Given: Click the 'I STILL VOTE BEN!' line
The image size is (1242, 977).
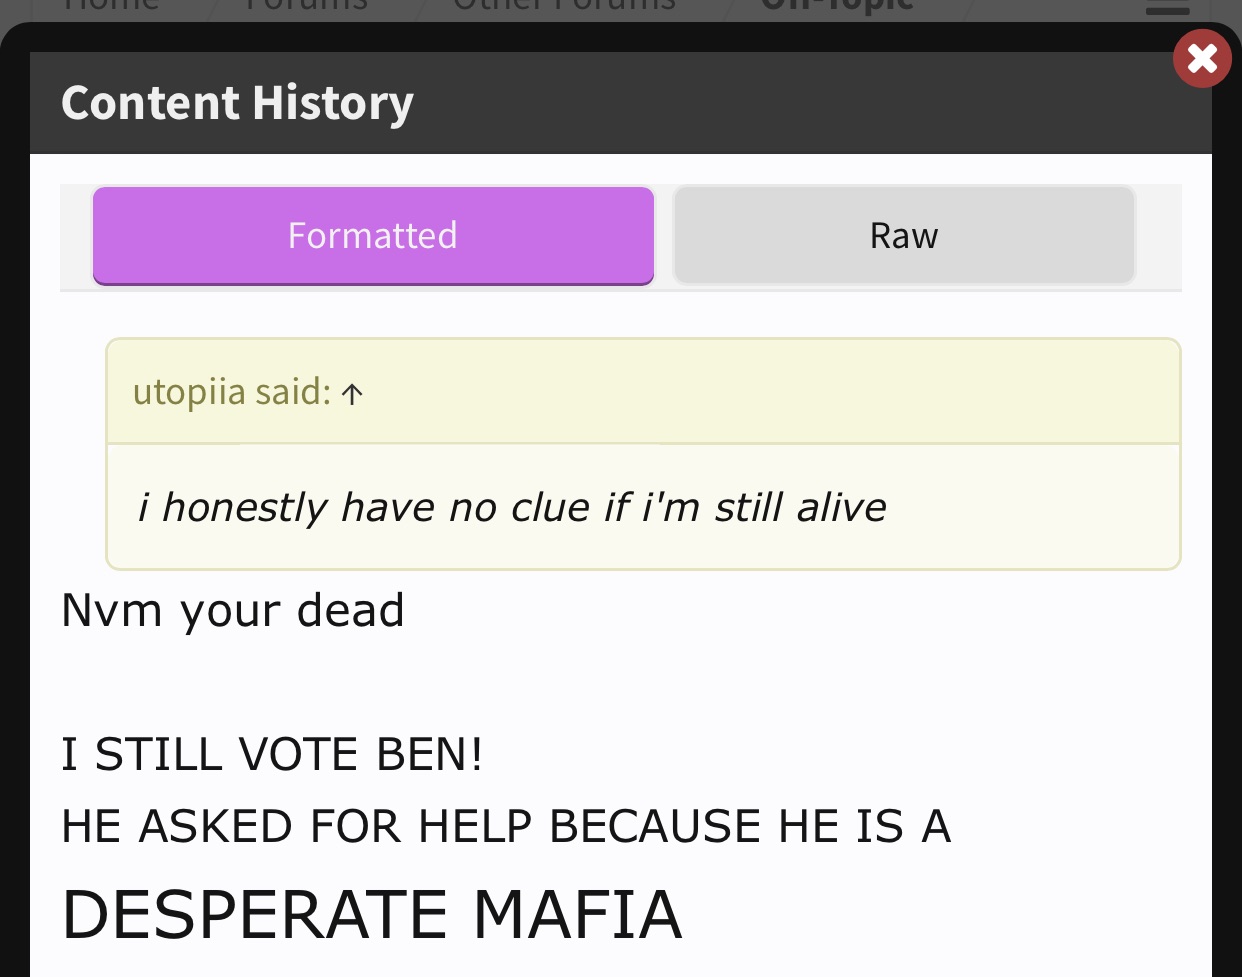Looking at the screenshot, I should click(x=272, y=754).
